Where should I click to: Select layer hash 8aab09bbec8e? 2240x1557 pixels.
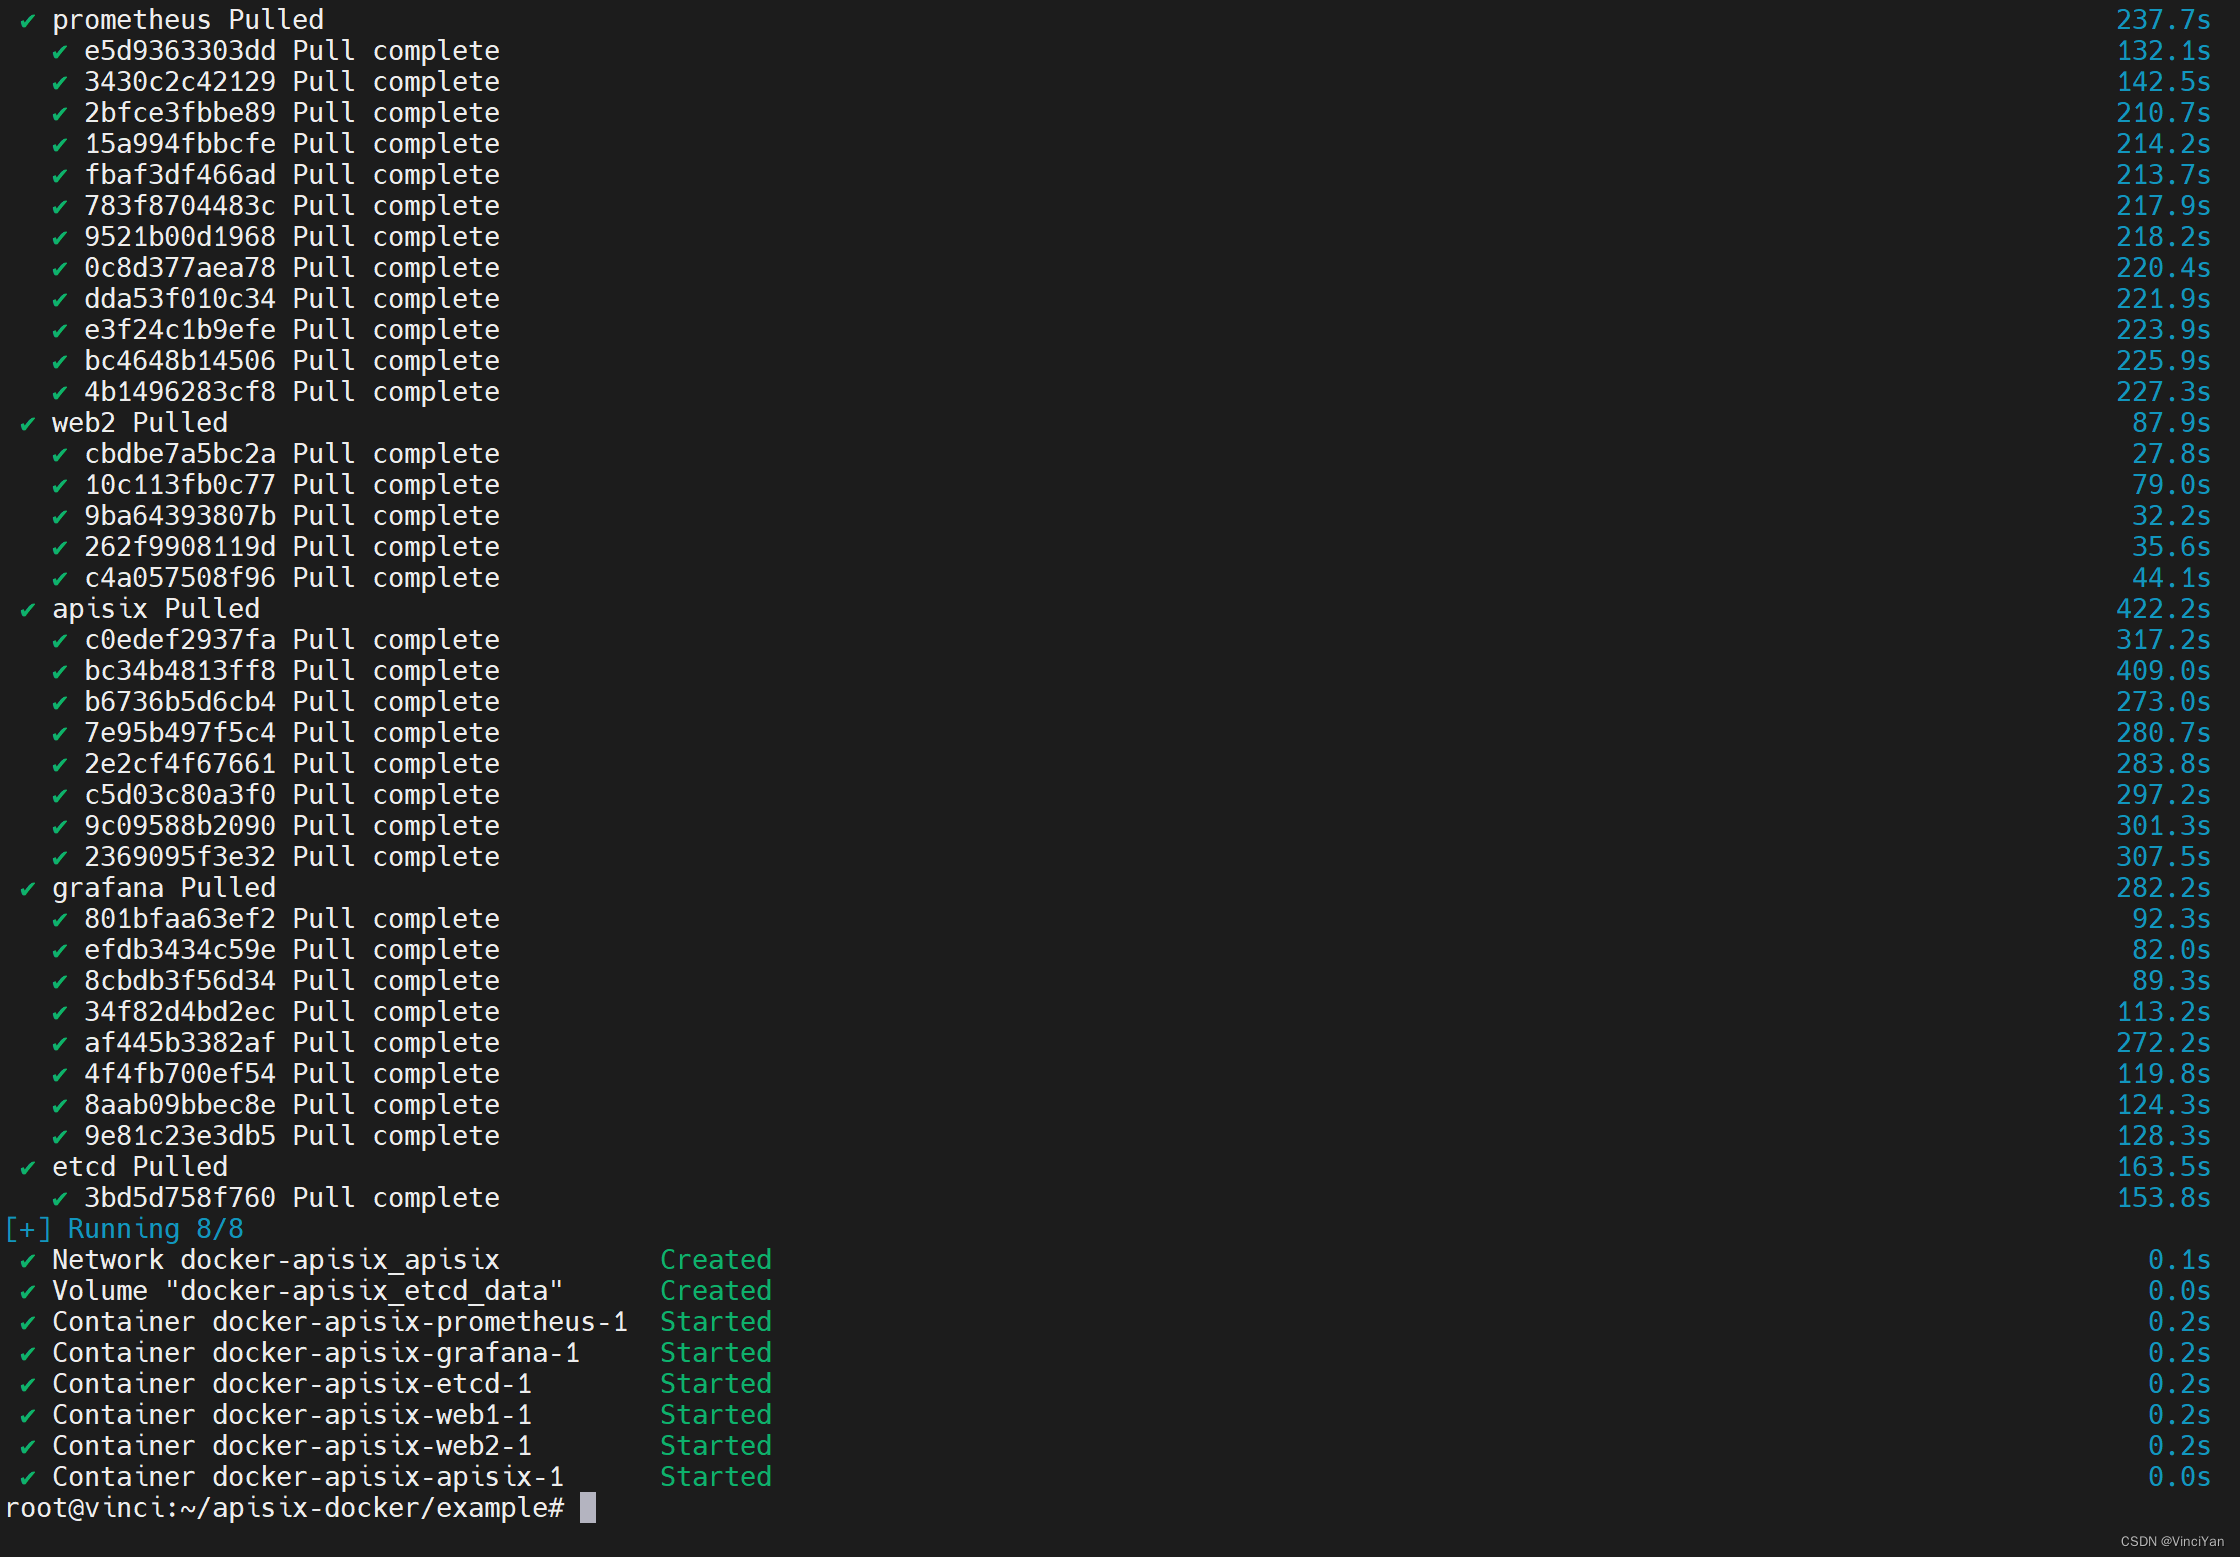(180, 1105)
